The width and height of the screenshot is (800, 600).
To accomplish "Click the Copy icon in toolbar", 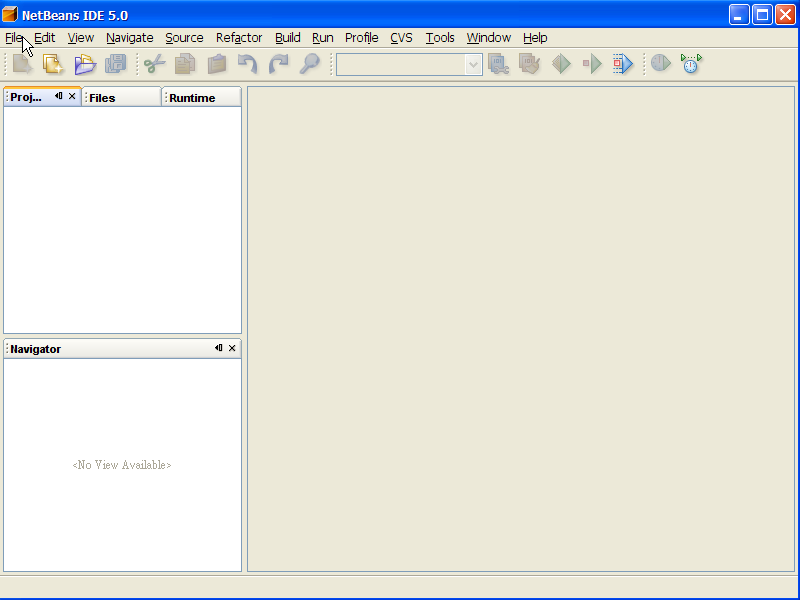I will pyautogui.click(x=185, y=64).
